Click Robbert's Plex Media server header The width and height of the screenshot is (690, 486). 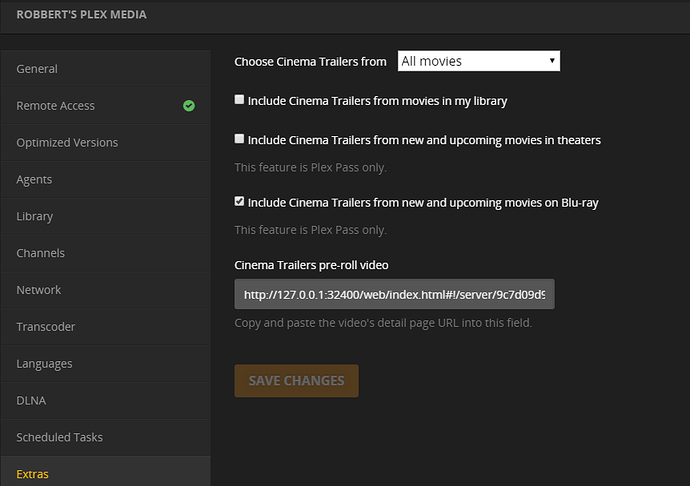[81, 15]
